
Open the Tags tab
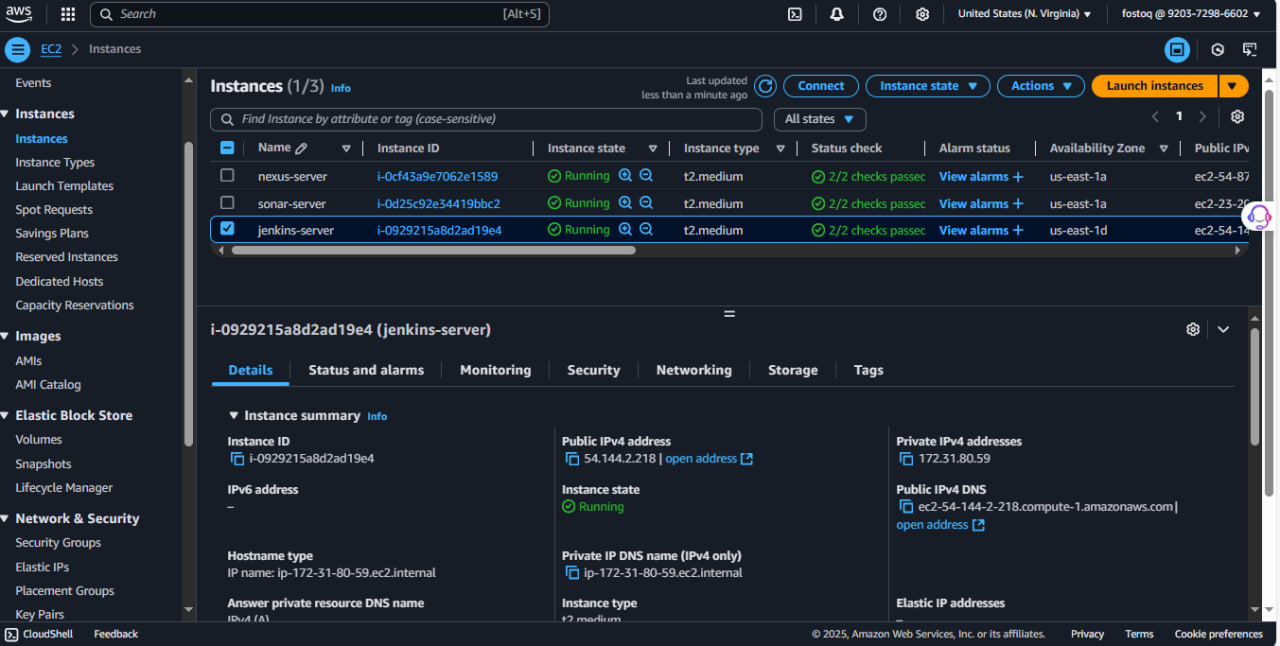(x=868, y=370)
